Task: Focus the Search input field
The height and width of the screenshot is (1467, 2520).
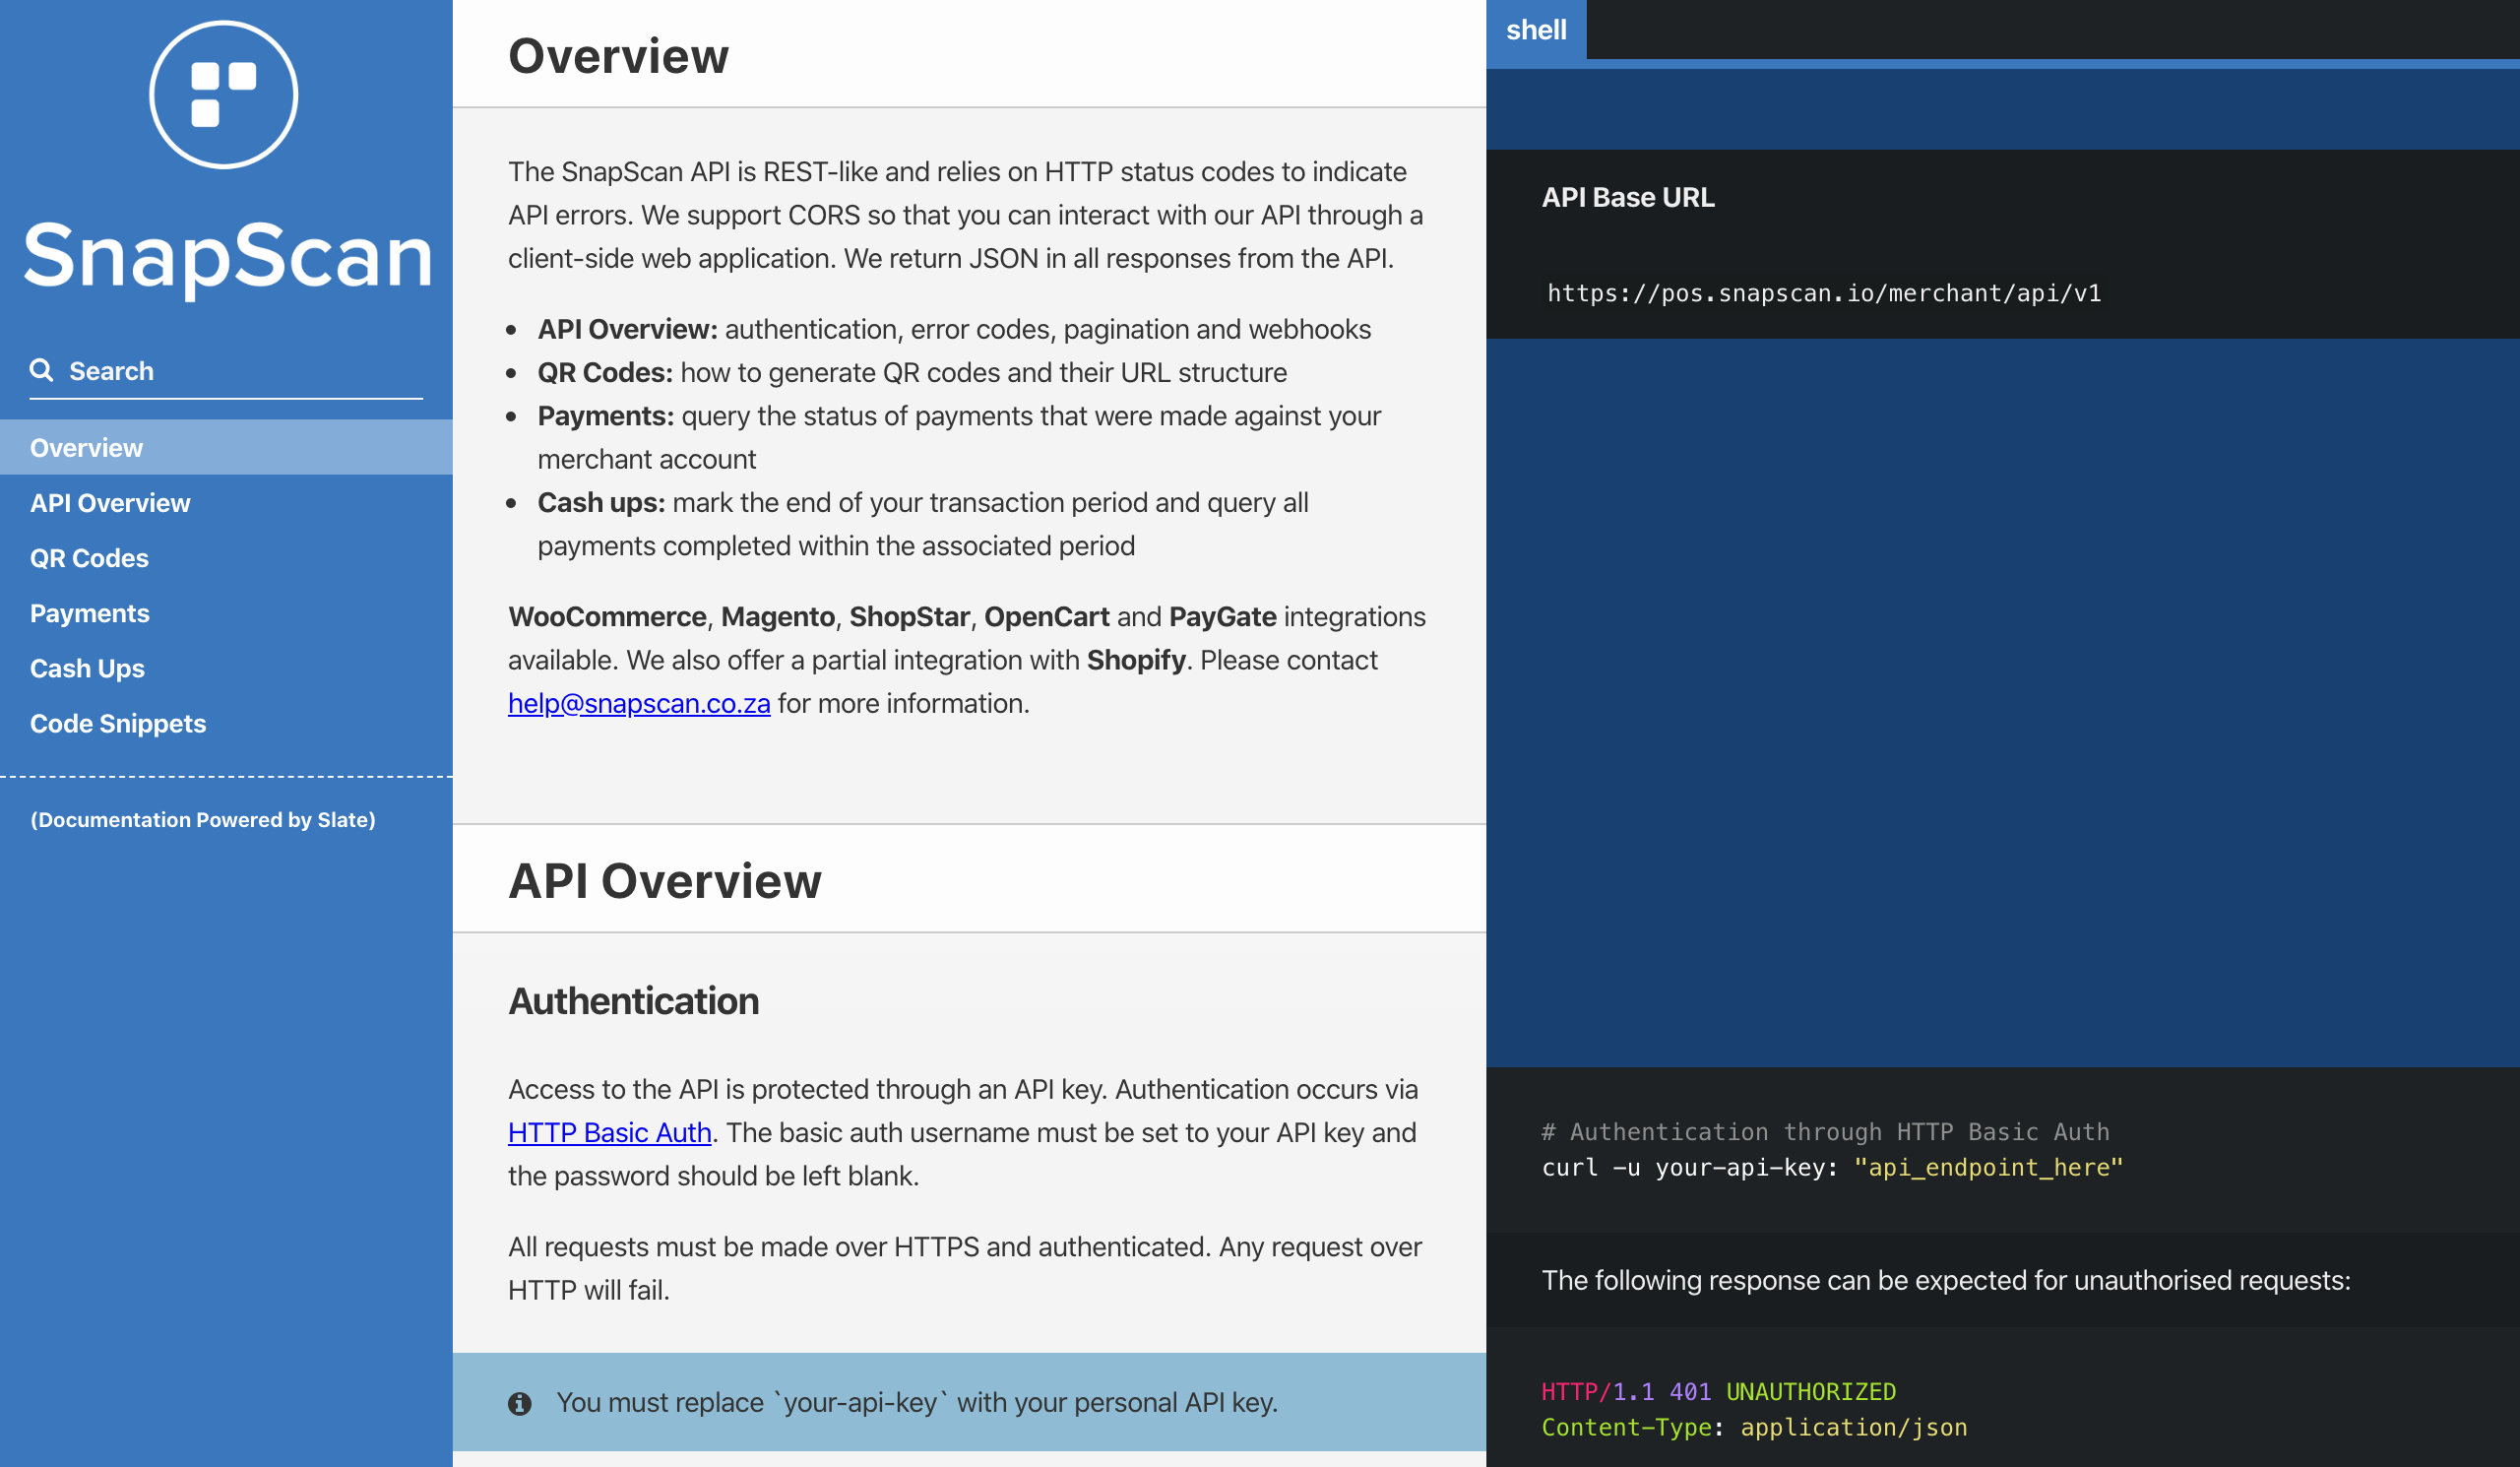Action: coord(226,371)
